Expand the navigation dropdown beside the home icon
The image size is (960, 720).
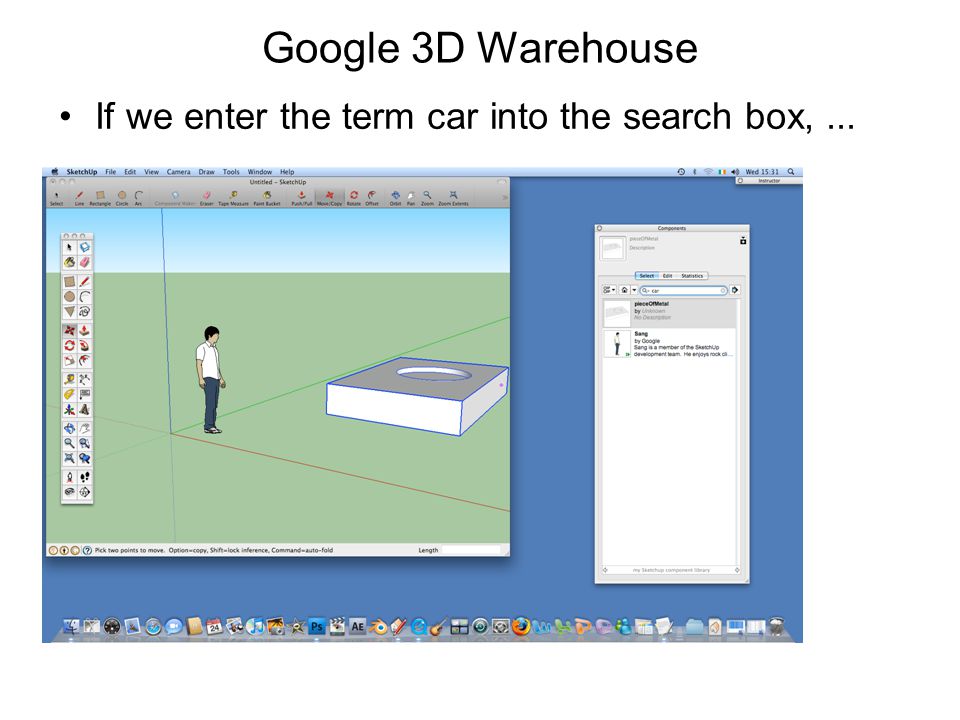tap(634, 290)
